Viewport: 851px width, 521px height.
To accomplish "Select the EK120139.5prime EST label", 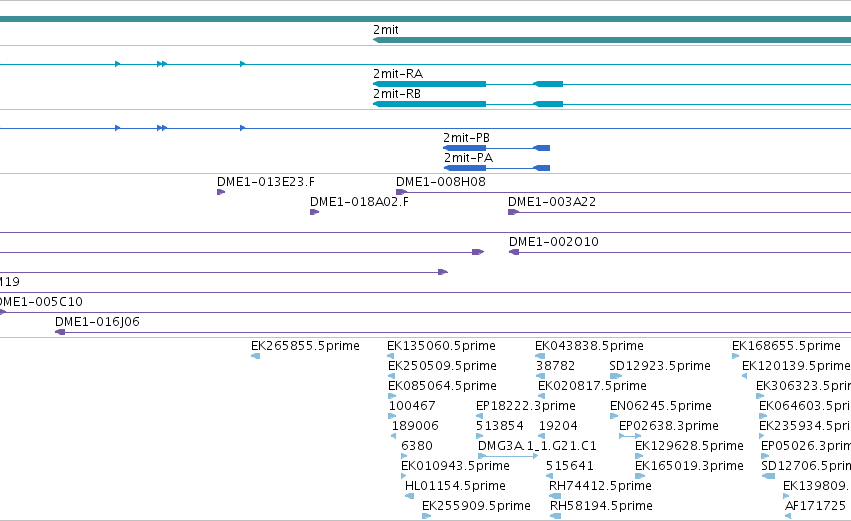I will [796, 366].
